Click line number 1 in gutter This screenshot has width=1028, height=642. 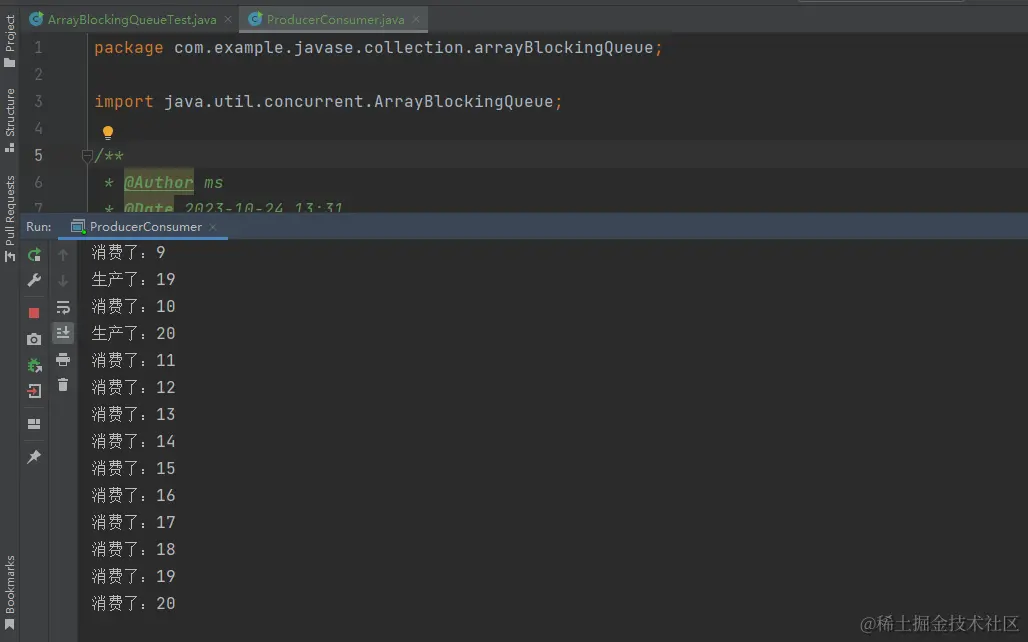pyautogui.click(x=38, y=47)
